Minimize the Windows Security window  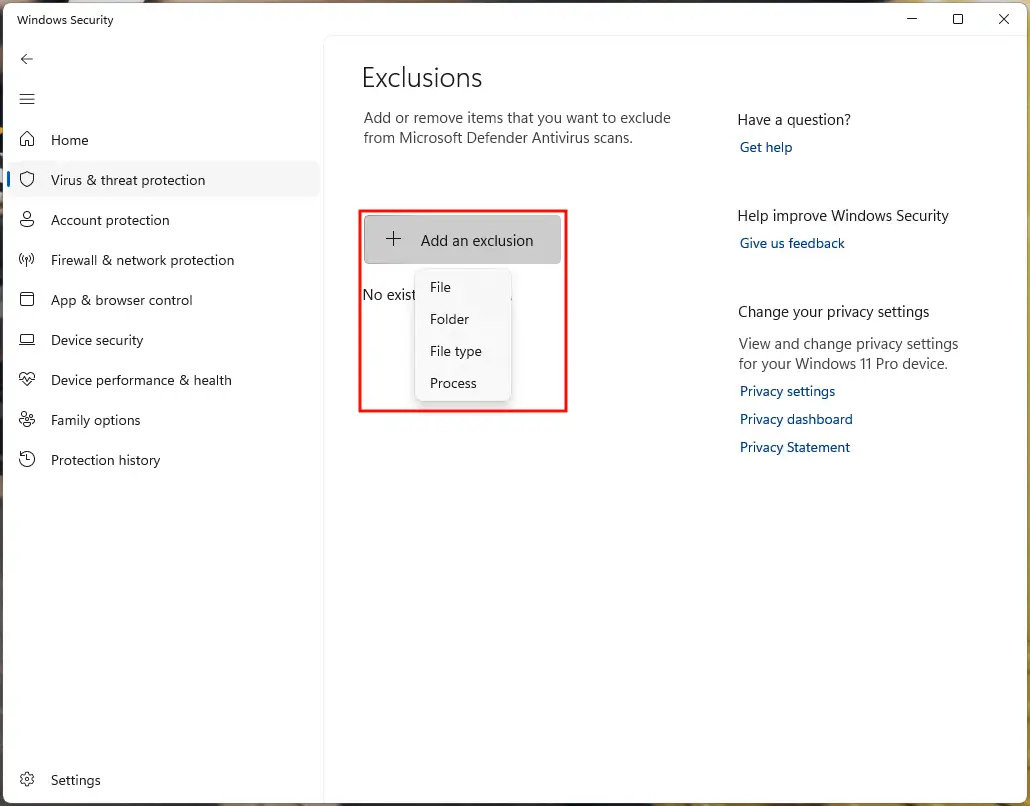tap(912, 19)
